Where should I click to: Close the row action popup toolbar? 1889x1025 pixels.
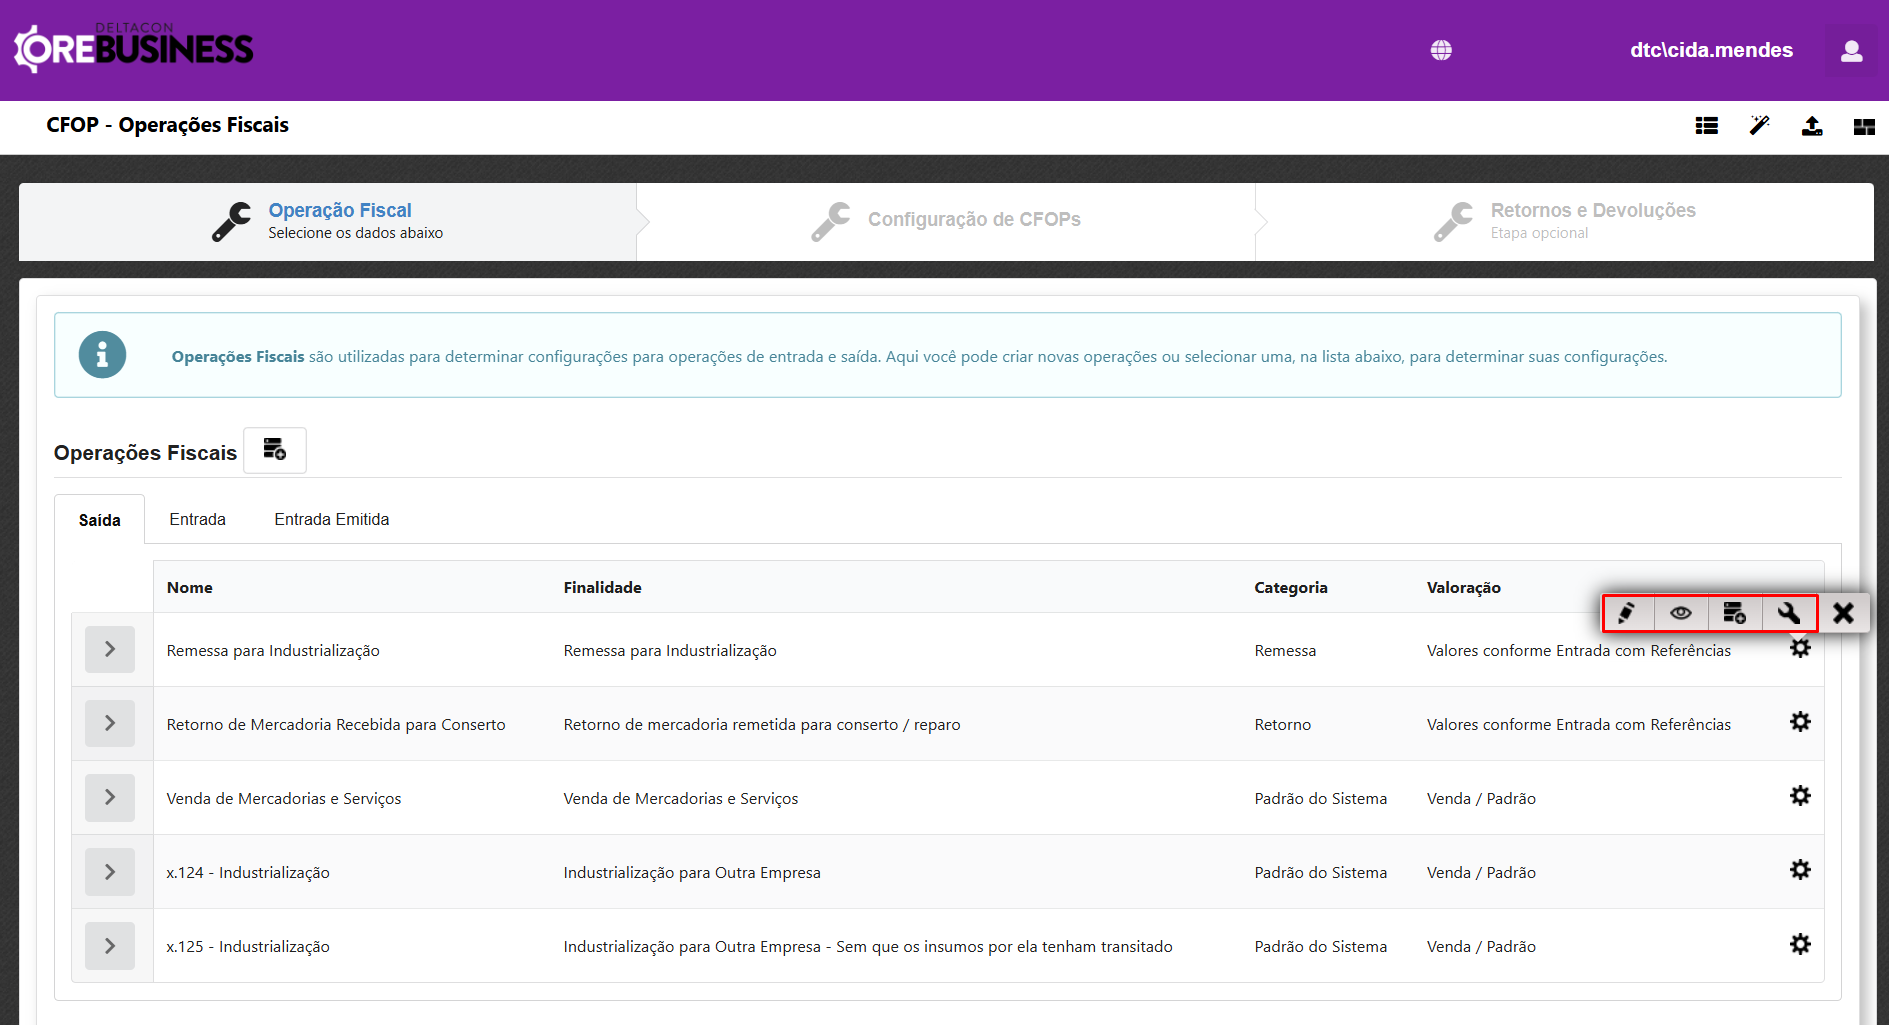[1843, 613]
